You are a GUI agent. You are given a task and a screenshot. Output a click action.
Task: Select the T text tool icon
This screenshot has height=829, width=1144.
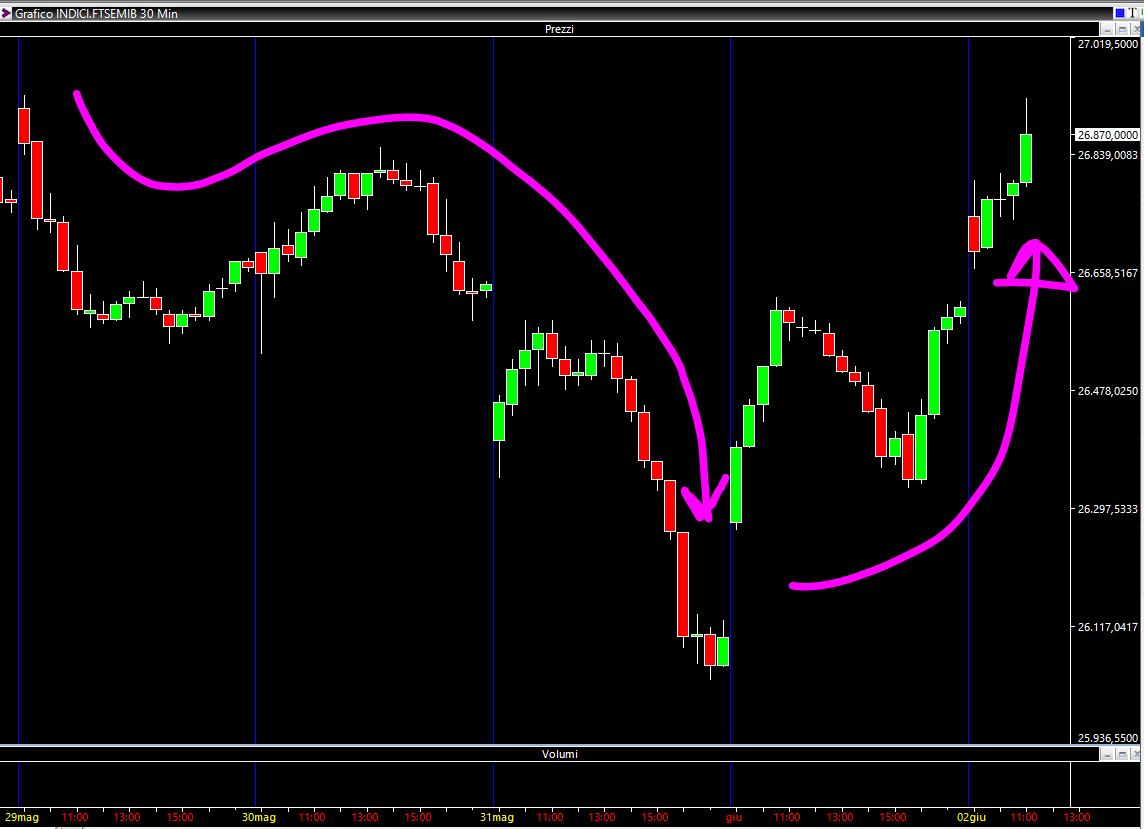click(x=1132, y=13)
